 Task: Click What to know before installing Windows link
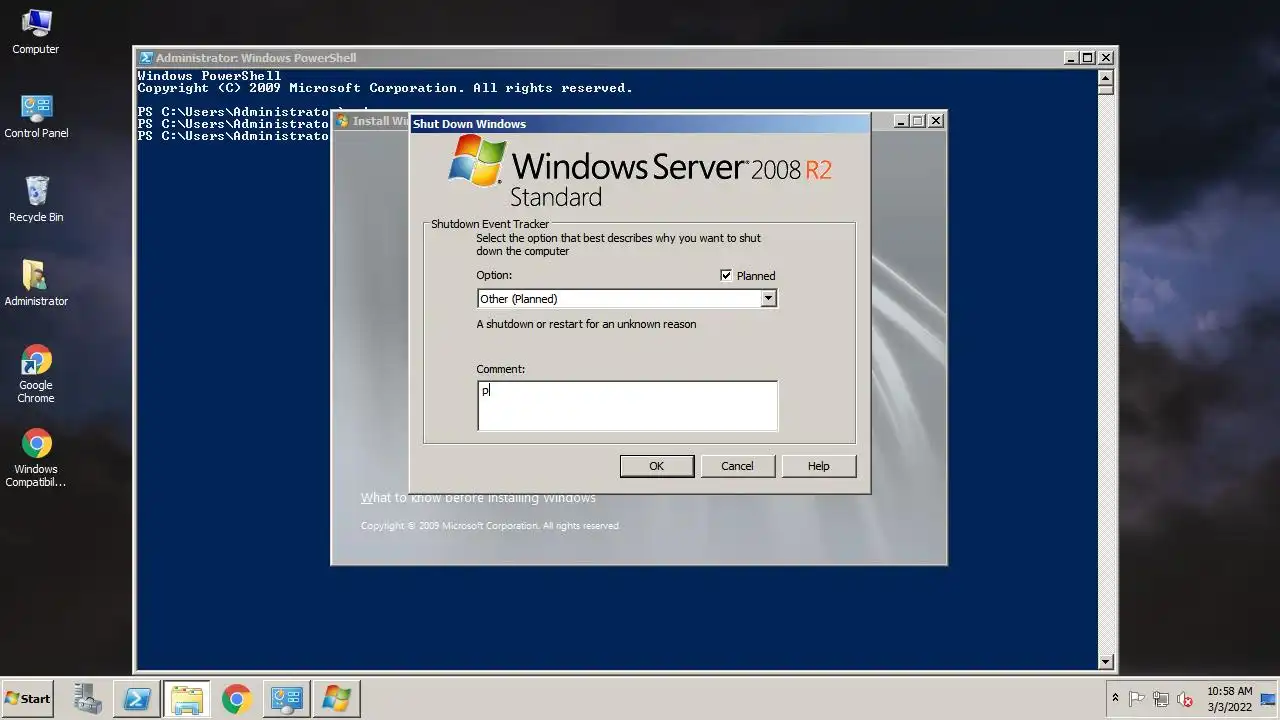point(478,498)
